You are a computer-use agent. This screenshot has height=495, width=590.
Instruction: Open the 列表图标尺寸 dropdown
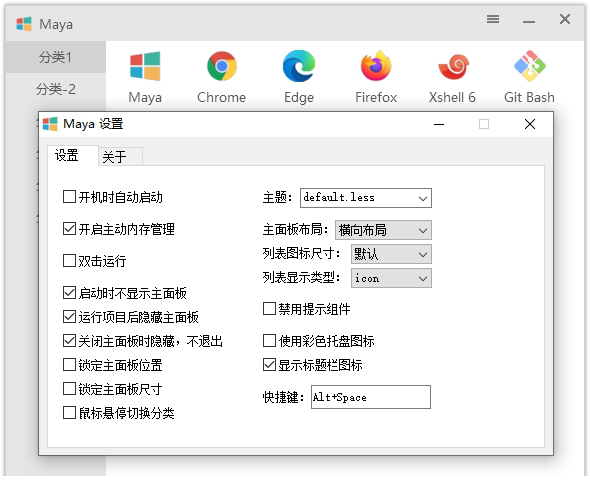(x=391, y=254)
